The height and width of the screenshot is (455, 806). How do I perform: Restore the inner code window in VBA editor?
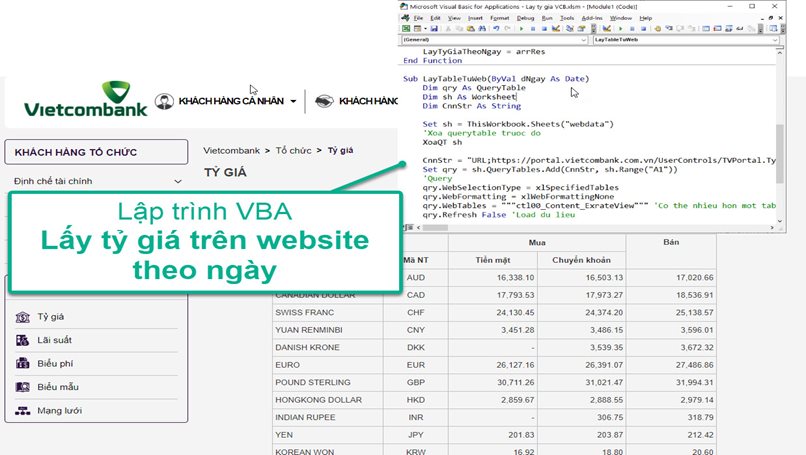tap(771, 18)
